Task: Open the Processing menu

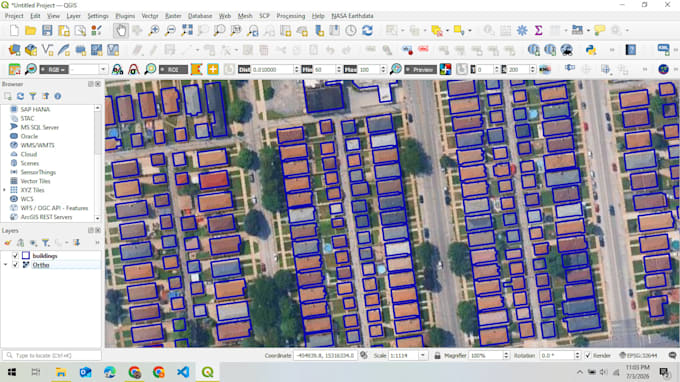Action: point(291,16)
